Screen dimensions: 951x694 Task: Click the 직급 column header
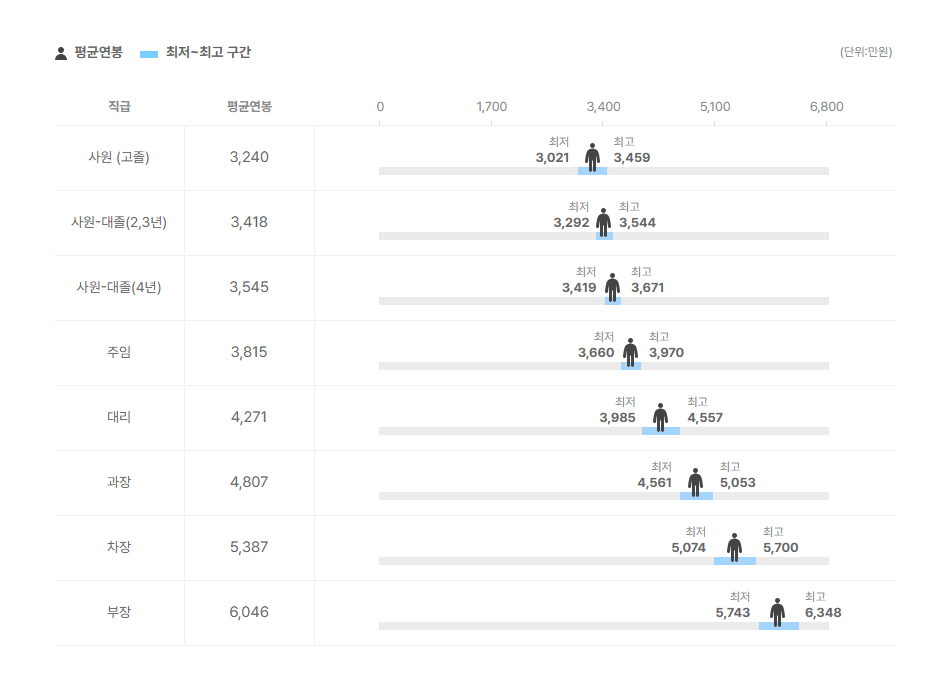119,107
